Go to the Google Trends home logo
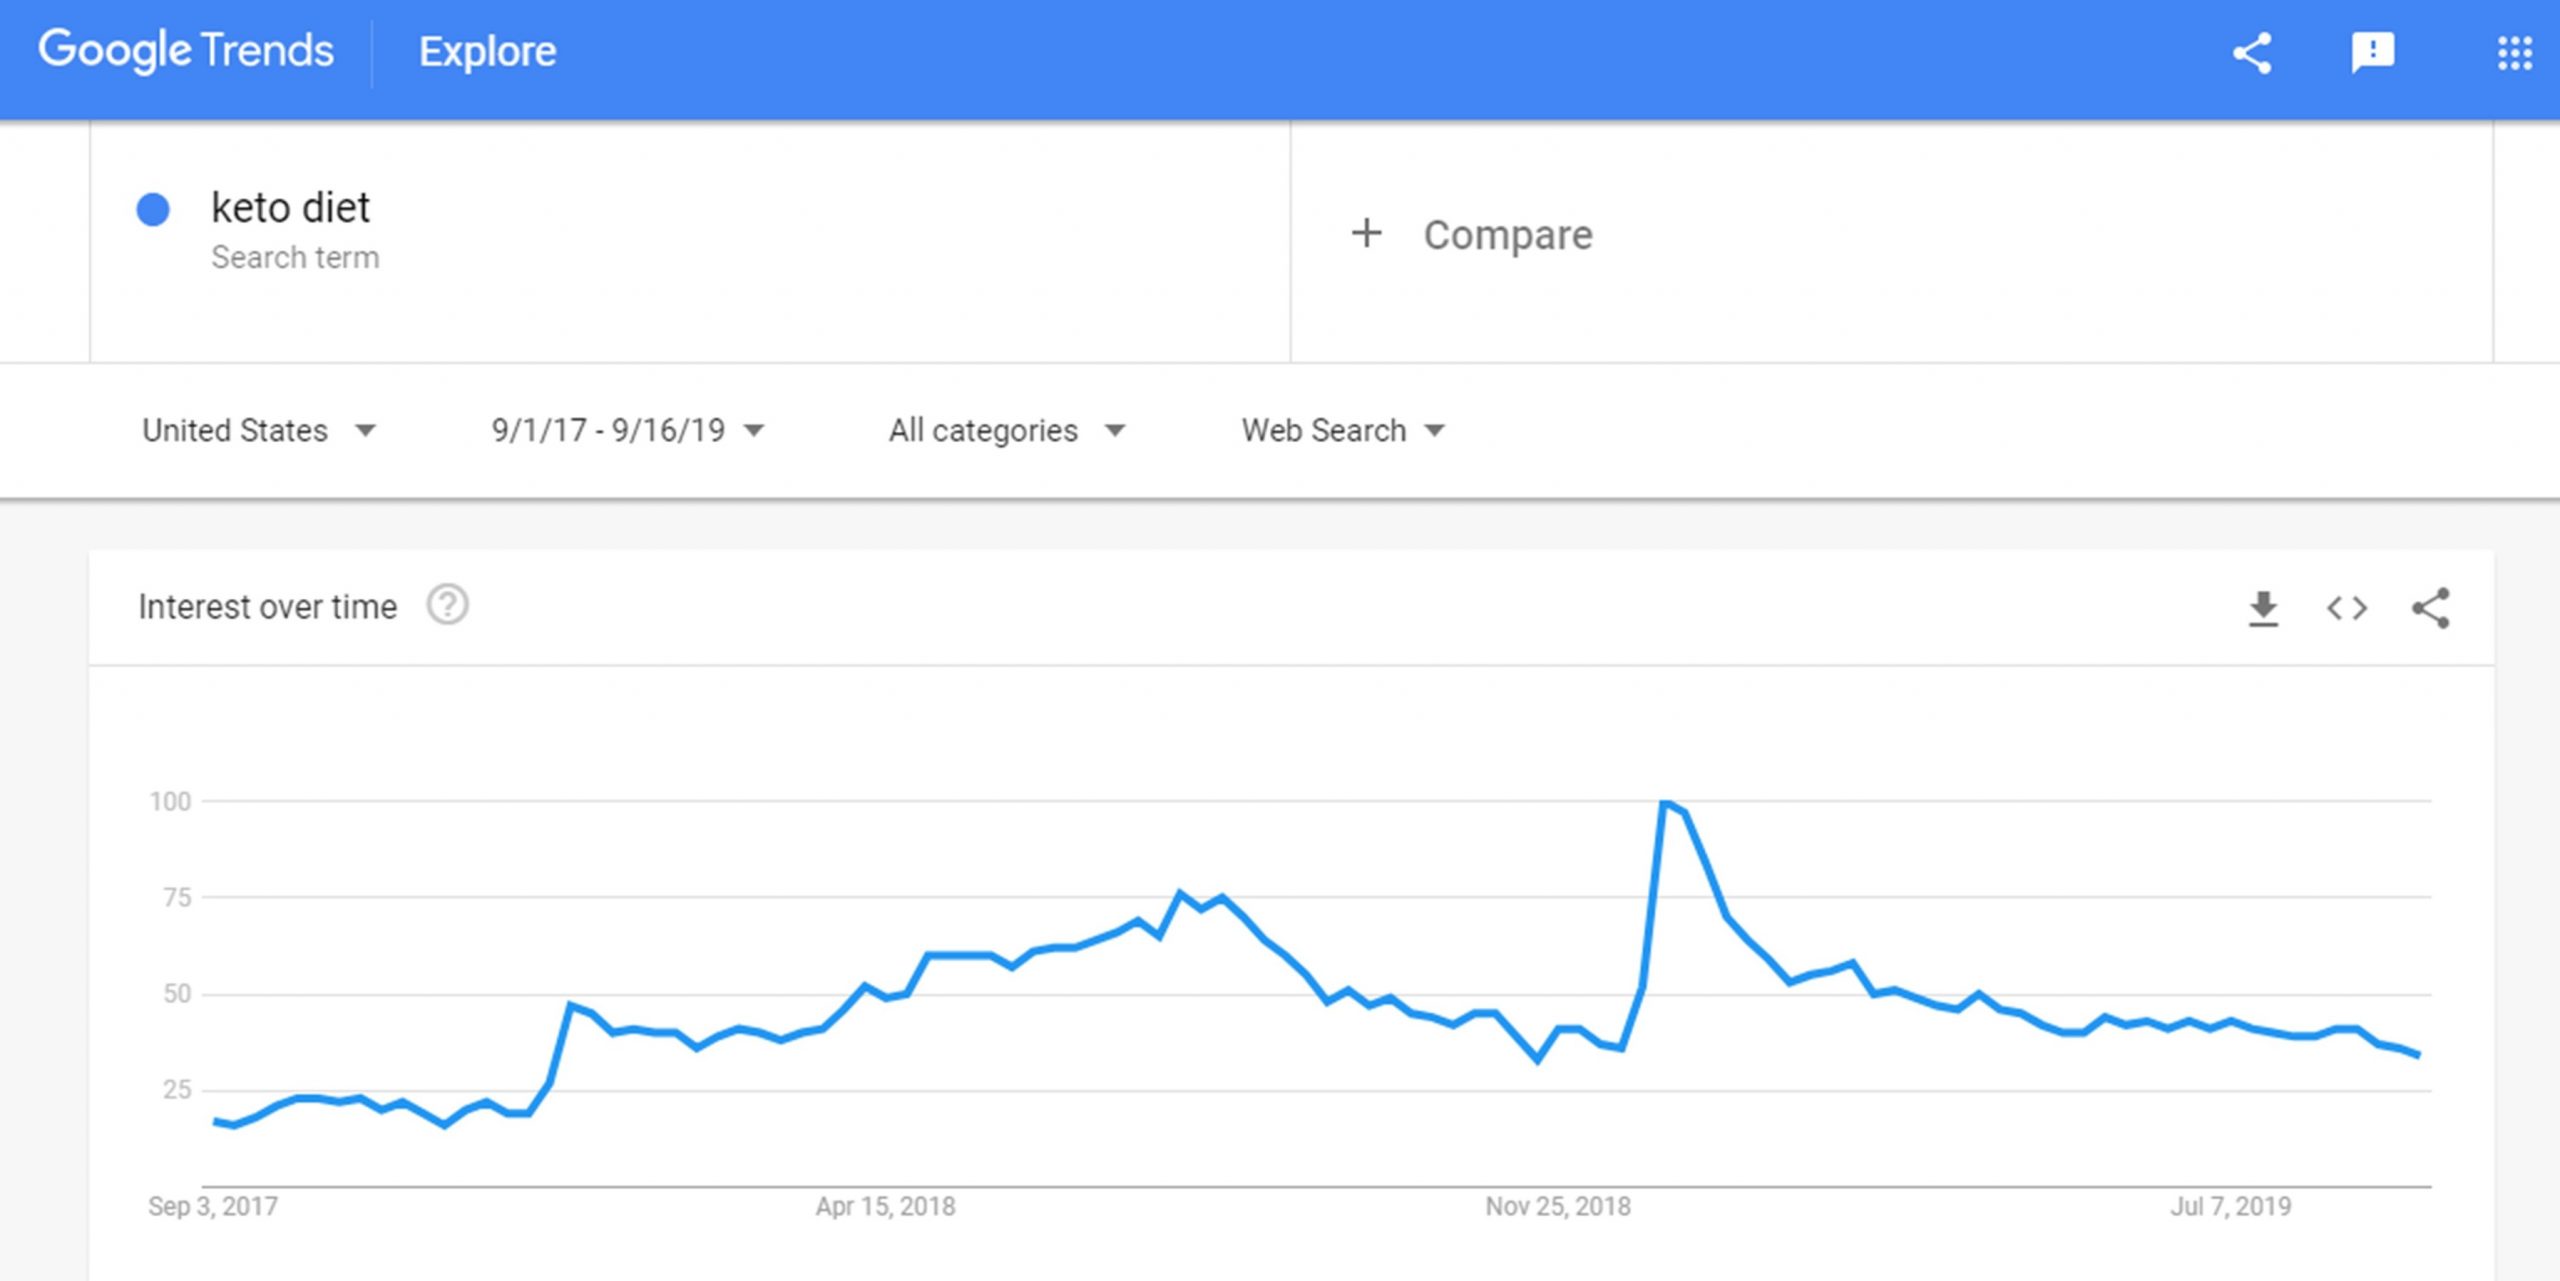The height and width of the screenshot is (1281, 2560). pos(186,51)
